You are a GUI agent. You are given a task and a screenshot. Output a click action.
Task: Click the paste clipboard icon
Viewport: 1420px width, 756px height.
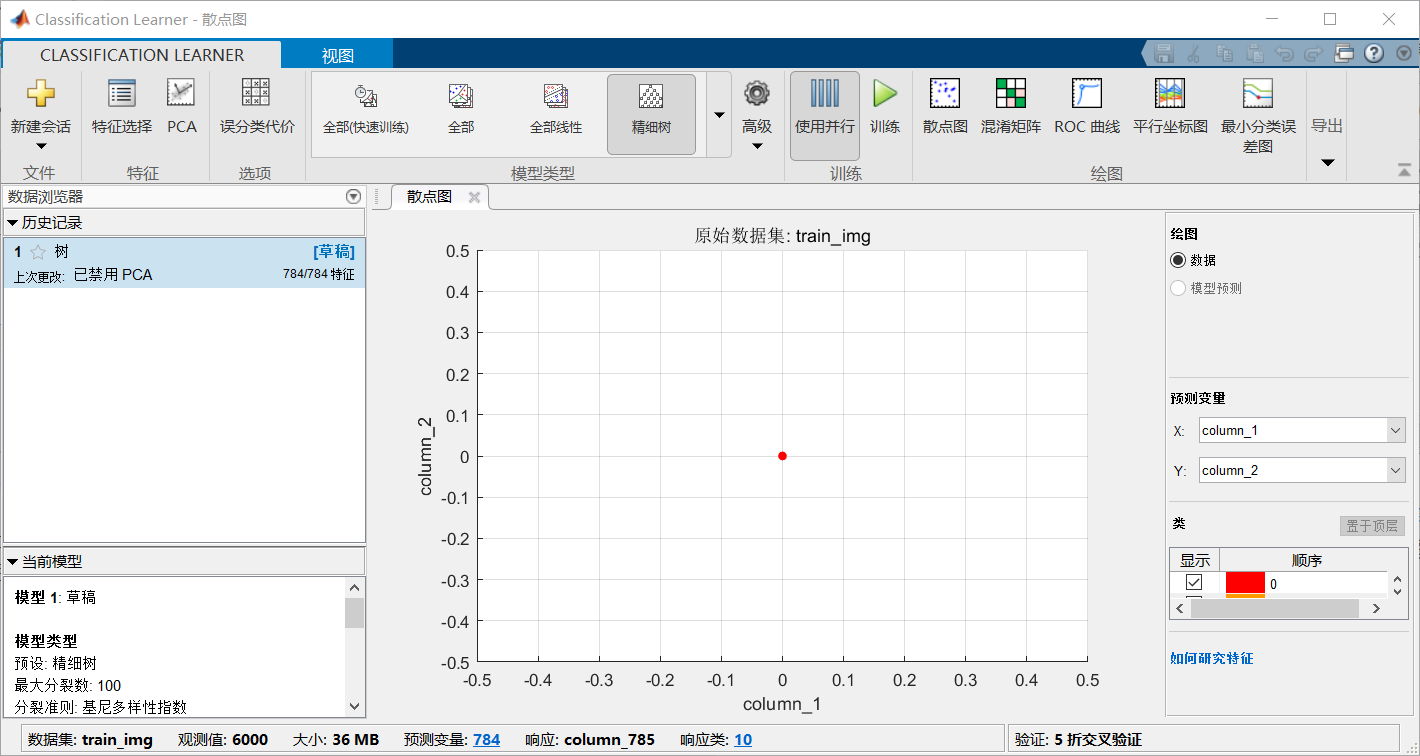pyautogui.click(x=1256, y=53)
